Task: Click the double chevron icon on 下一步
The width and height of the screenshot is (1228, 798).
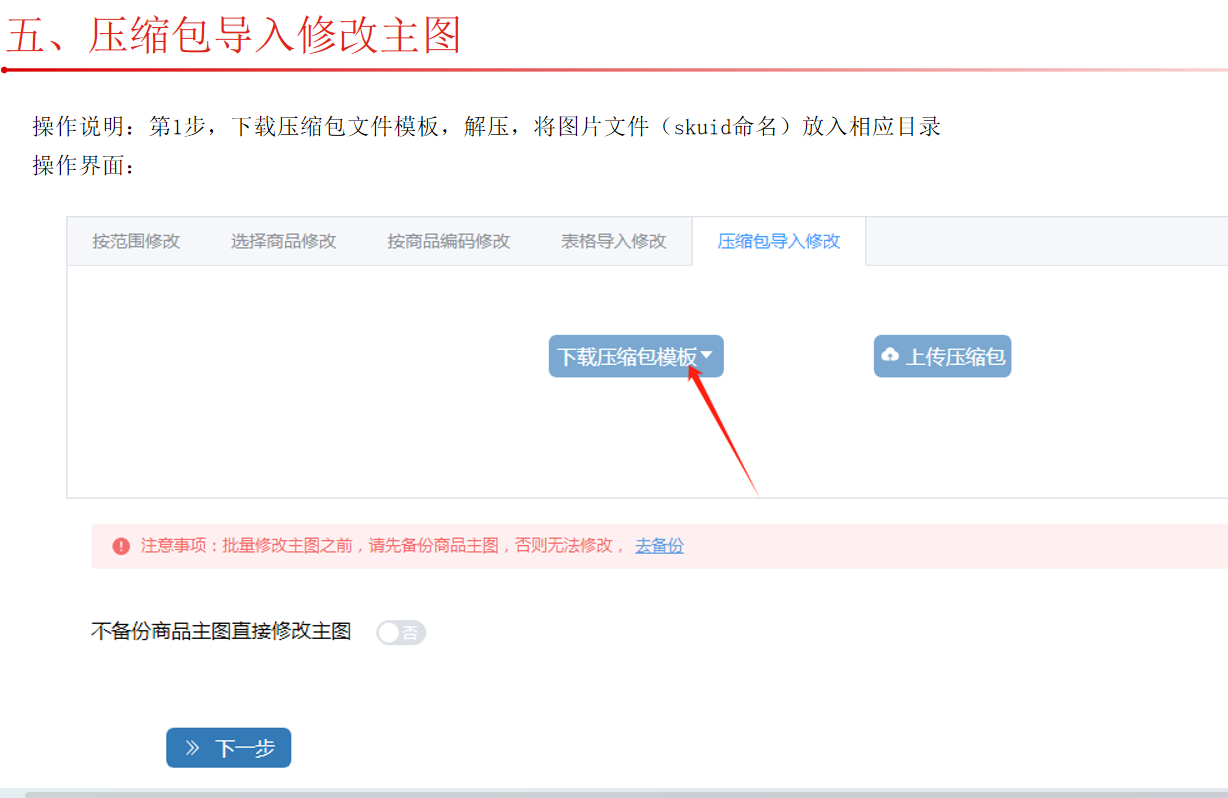Action: pyautogui.click(x=193, y=748)
